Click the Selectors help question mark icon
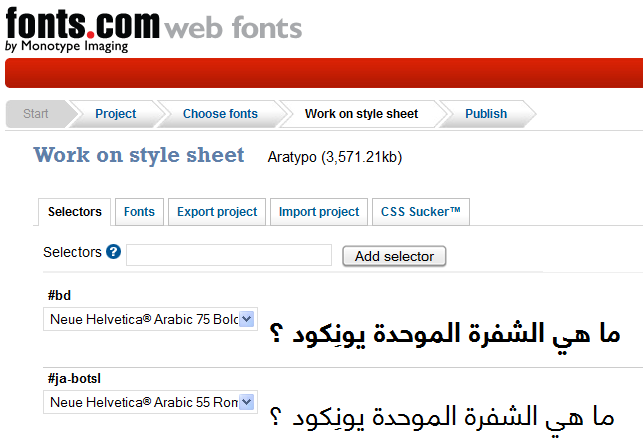 pyautogui.click(x=114, y=252)
